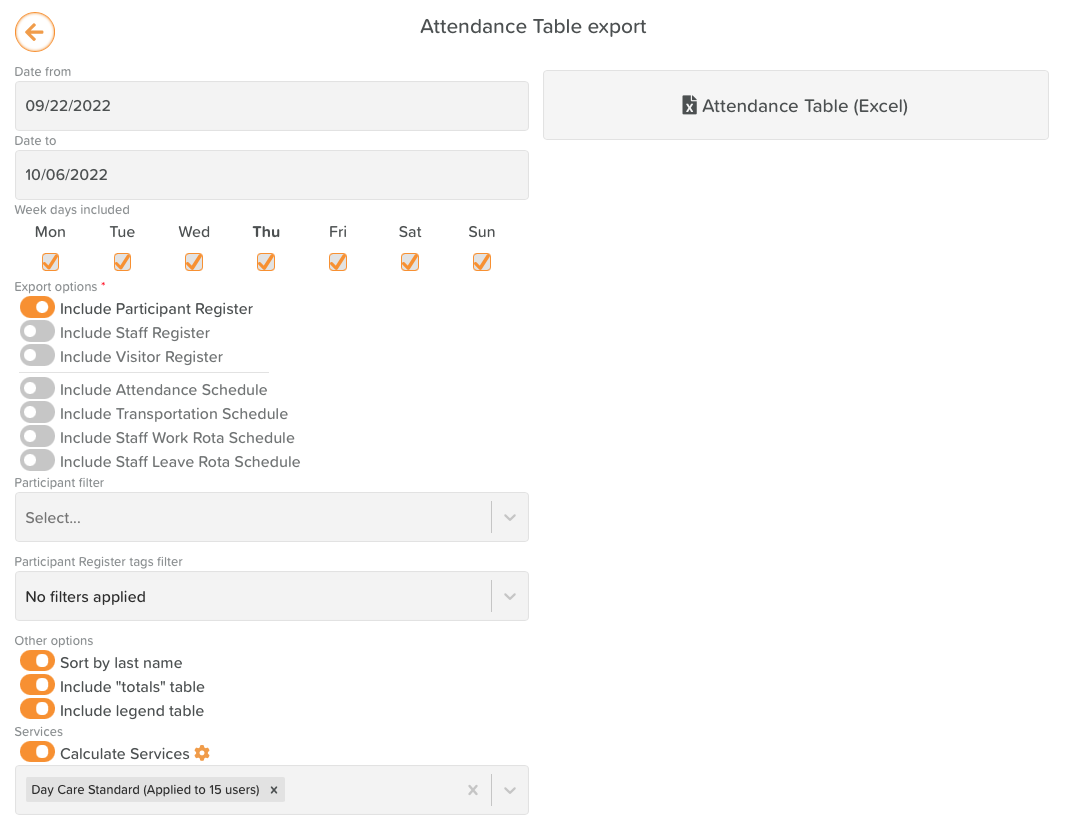Screen dimensions: 1066x828
Task: Toggle Calculate Services switch off
Action: (37, 753)
